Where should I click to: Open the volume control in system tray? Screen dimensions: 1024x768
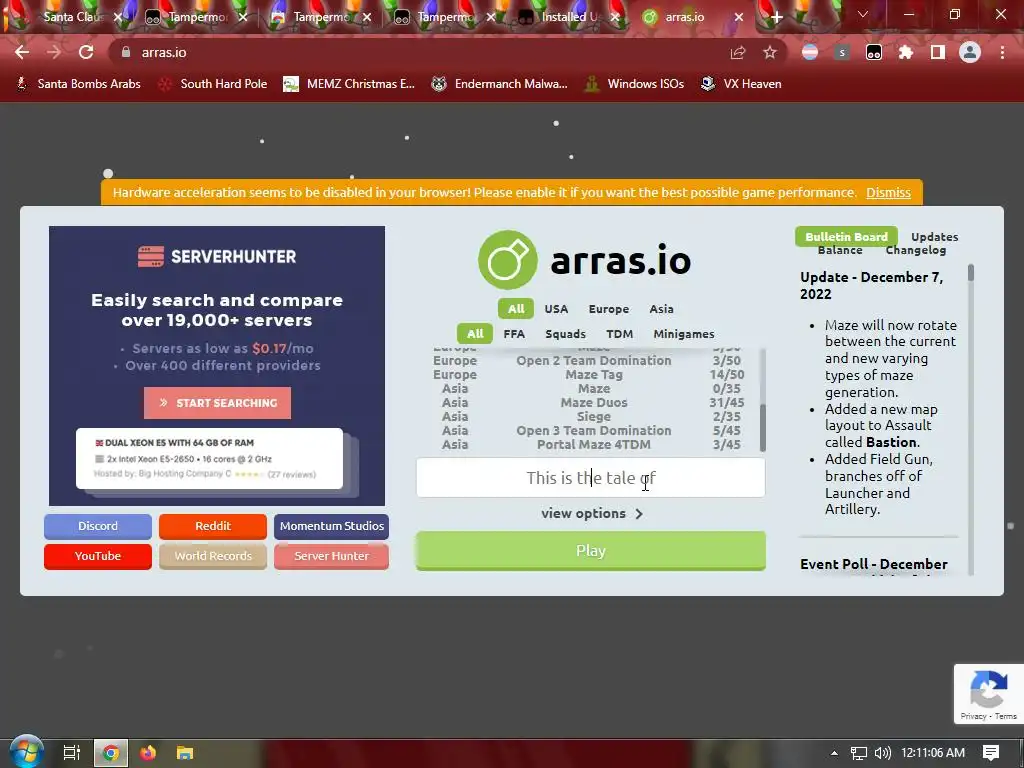pyautogui.click(x=883, y=753)
